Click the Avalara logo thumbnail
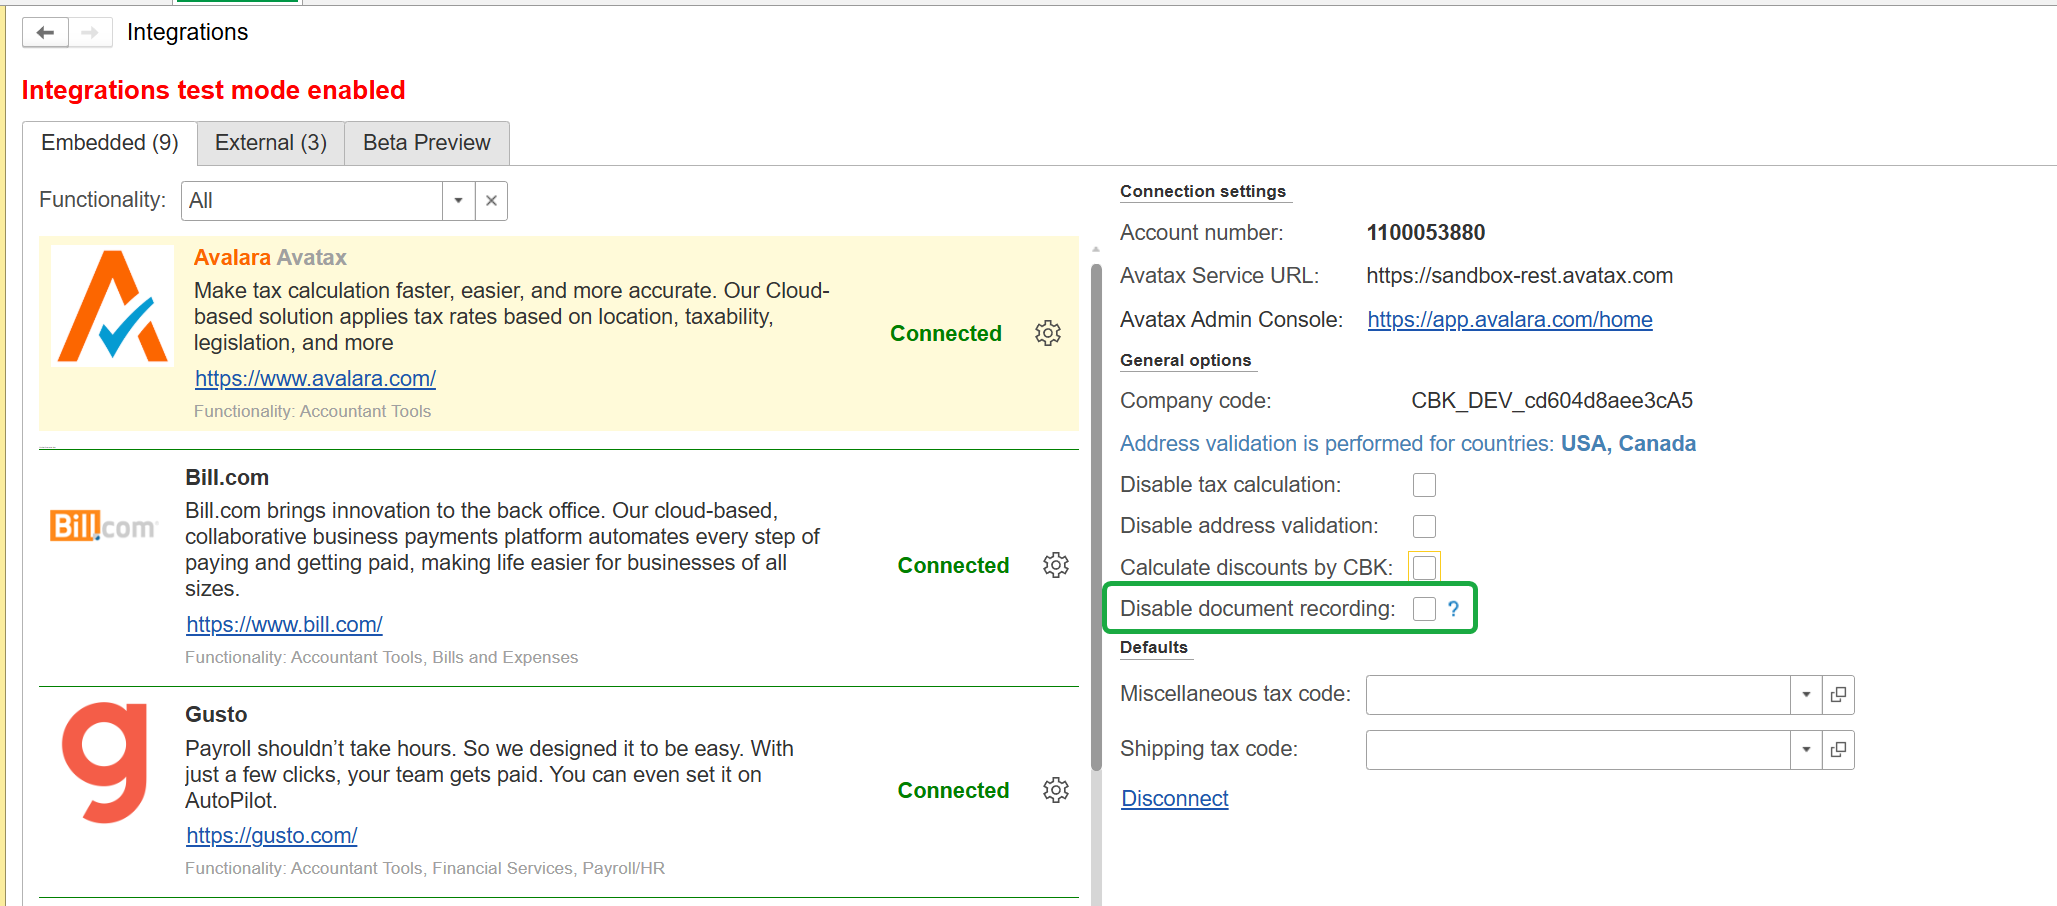 click(112, 306)
